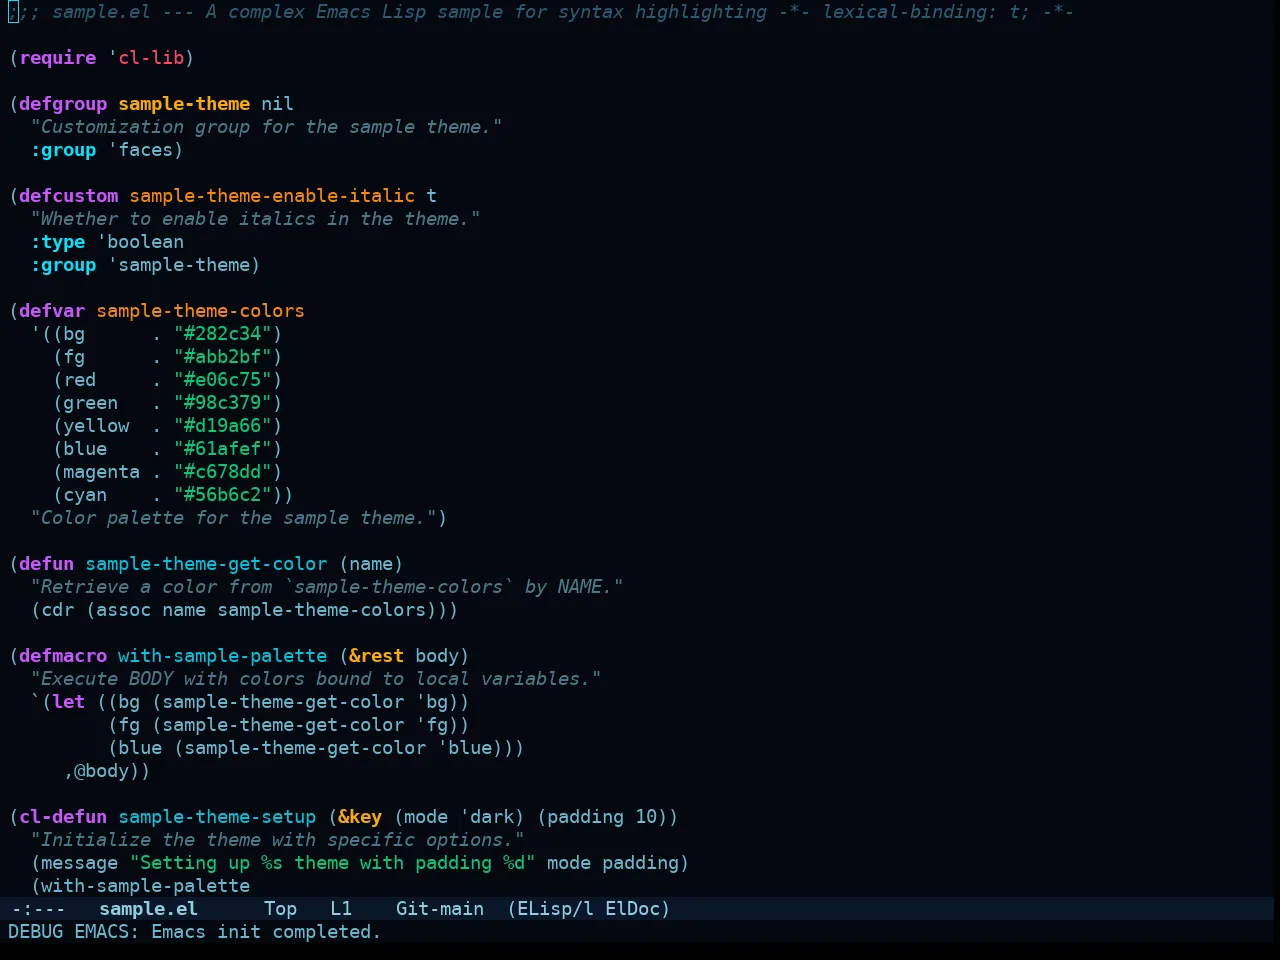1280x960 pixels.
Task: Click the &rest keyword
Action: point(377,655)
